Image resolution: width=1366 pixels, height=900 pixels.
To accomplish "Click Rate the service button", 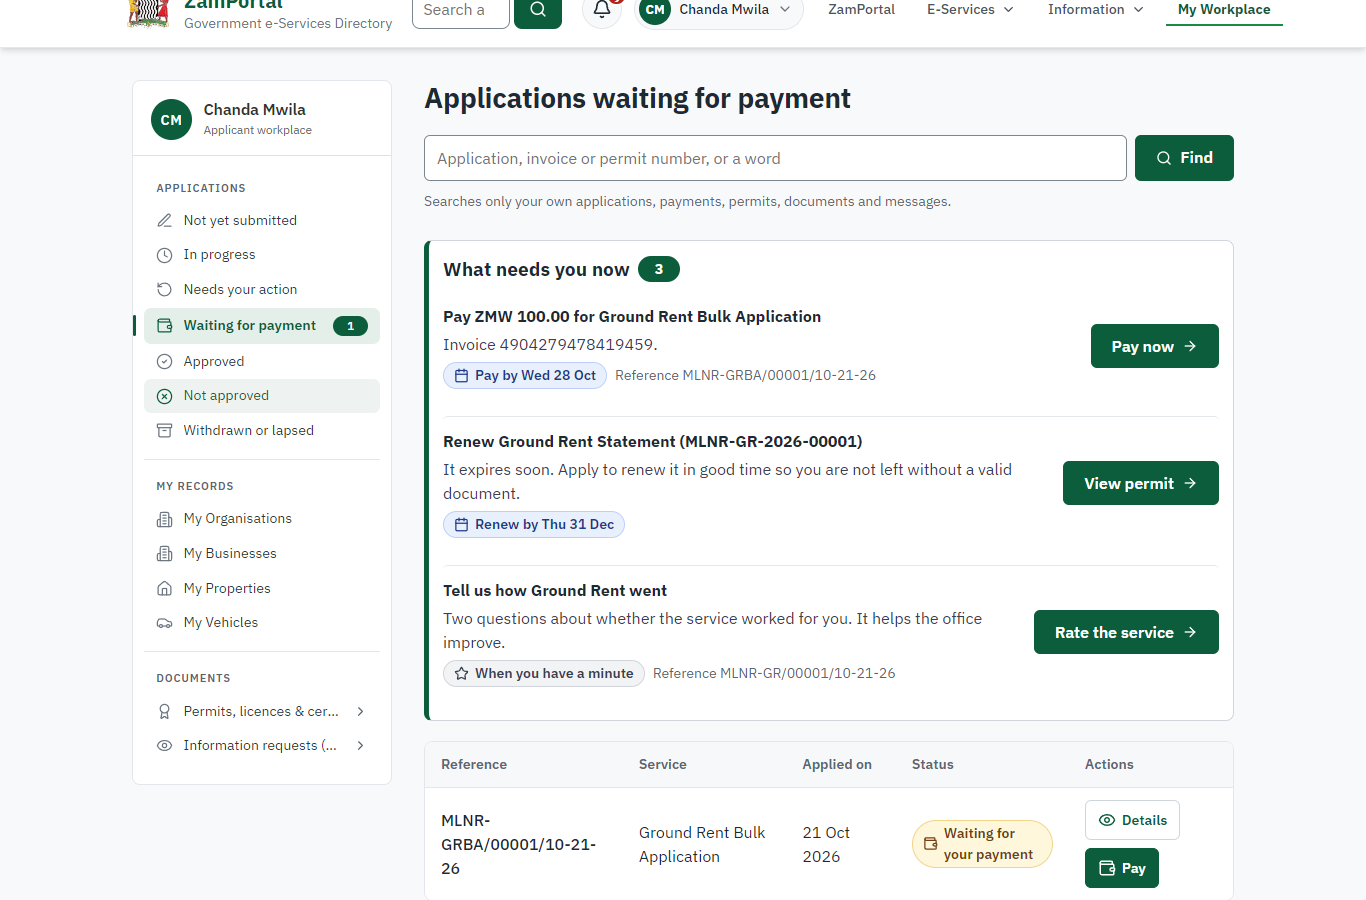I will (x=1126, y=632).
